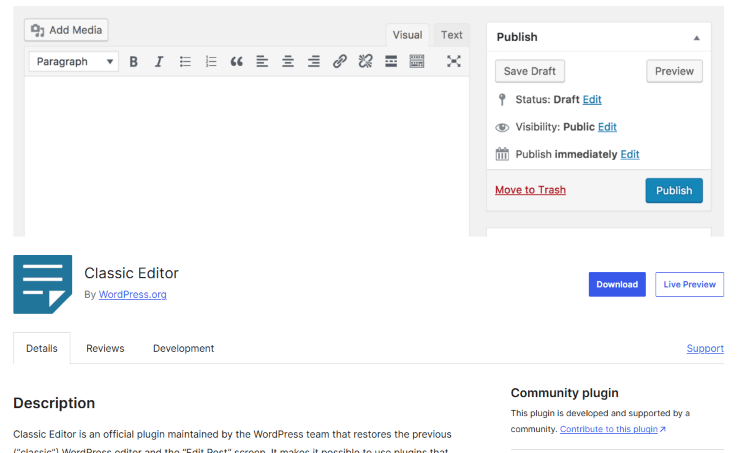Screen dimensions: 750x453
Task: Switch to the Visual editor tab
Action: click(x=407, y=35)
